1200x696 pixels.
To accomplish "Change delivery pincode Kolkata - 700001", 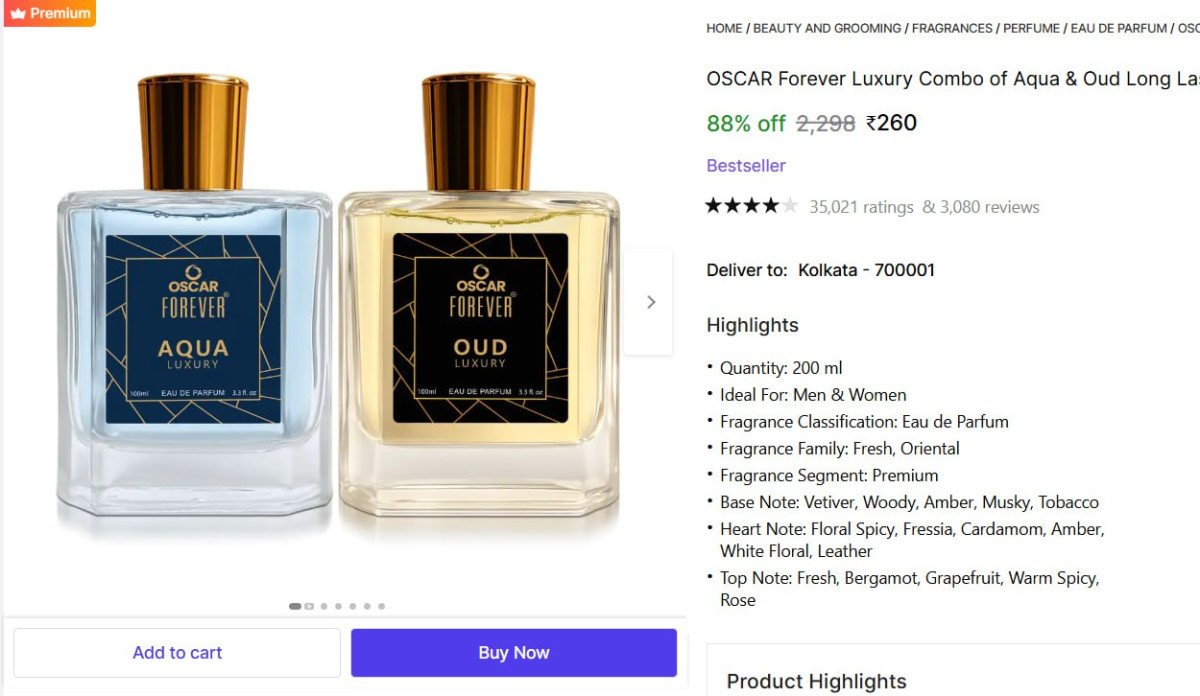I will click(x=866, y=270).
